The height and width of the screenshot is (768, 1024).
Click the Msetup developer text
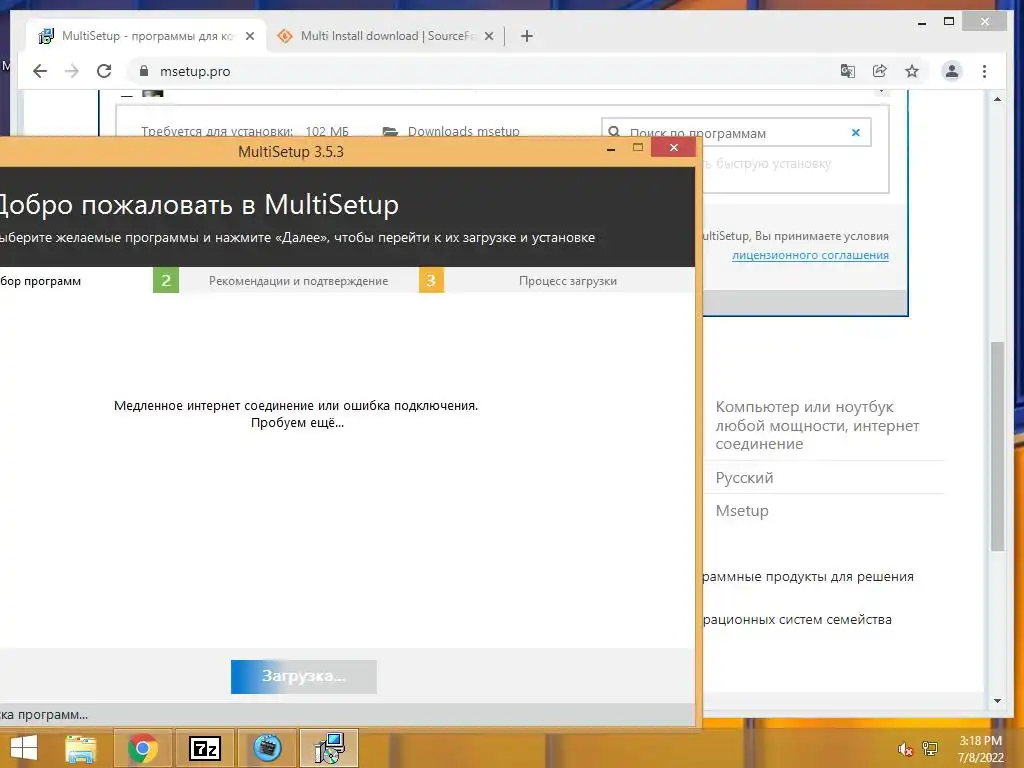point(742,511)
